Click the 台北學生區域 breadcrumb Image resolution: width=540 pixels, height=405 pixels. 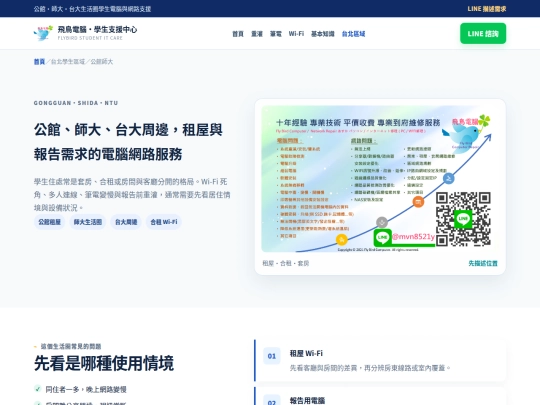point(68,62)
